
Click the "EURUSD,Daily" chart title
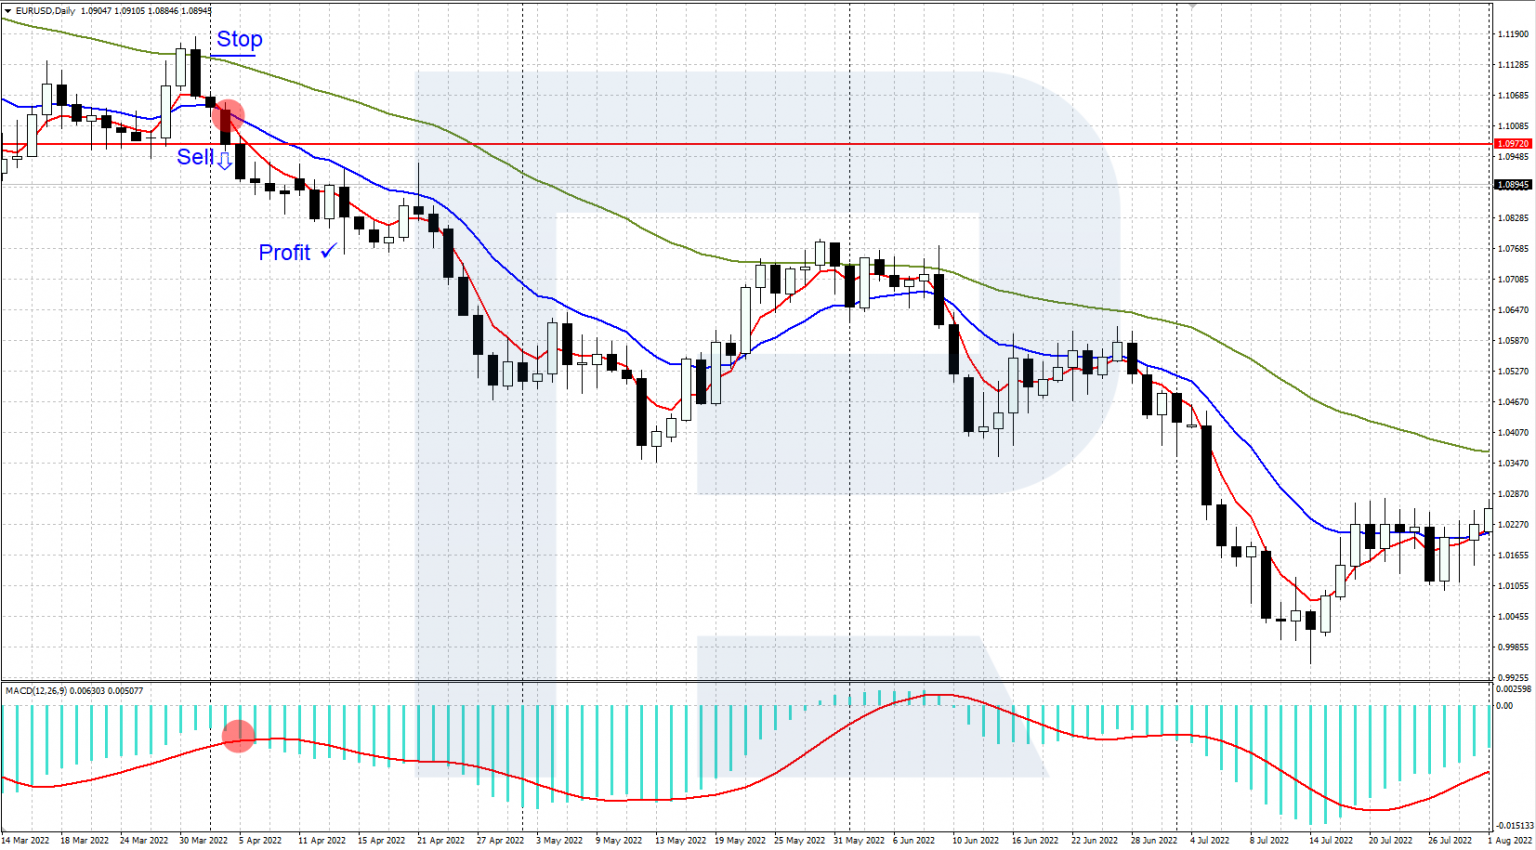pos(45,10)
